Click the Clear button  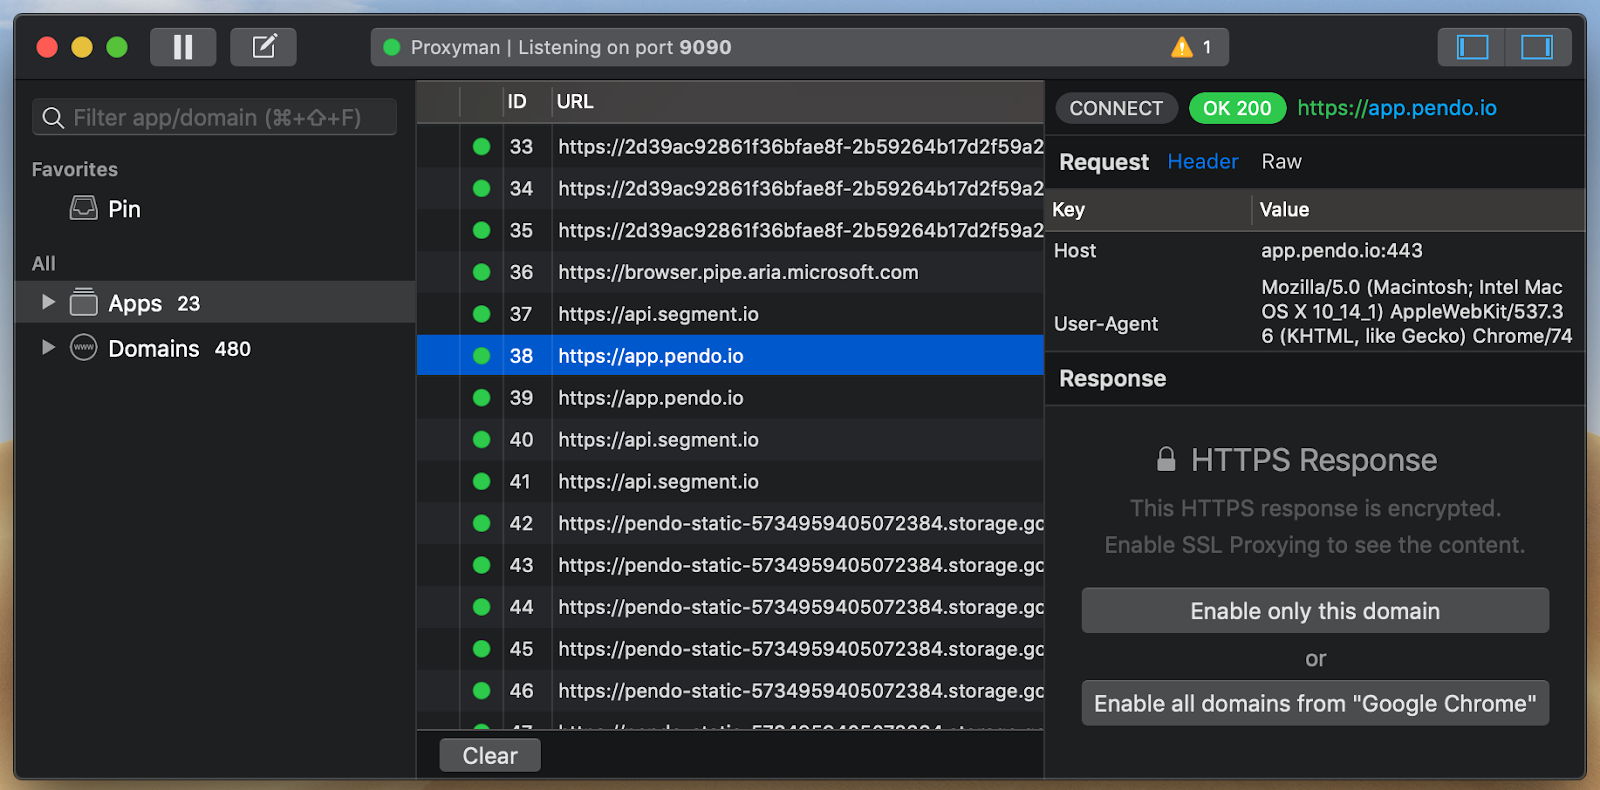(490, 755)
